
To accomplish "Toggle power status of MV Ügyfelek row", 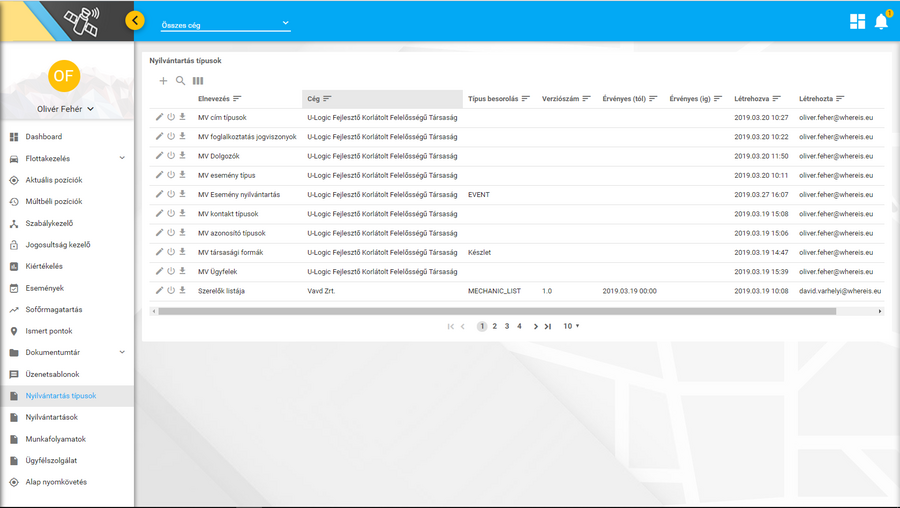I will coord(171,271).
